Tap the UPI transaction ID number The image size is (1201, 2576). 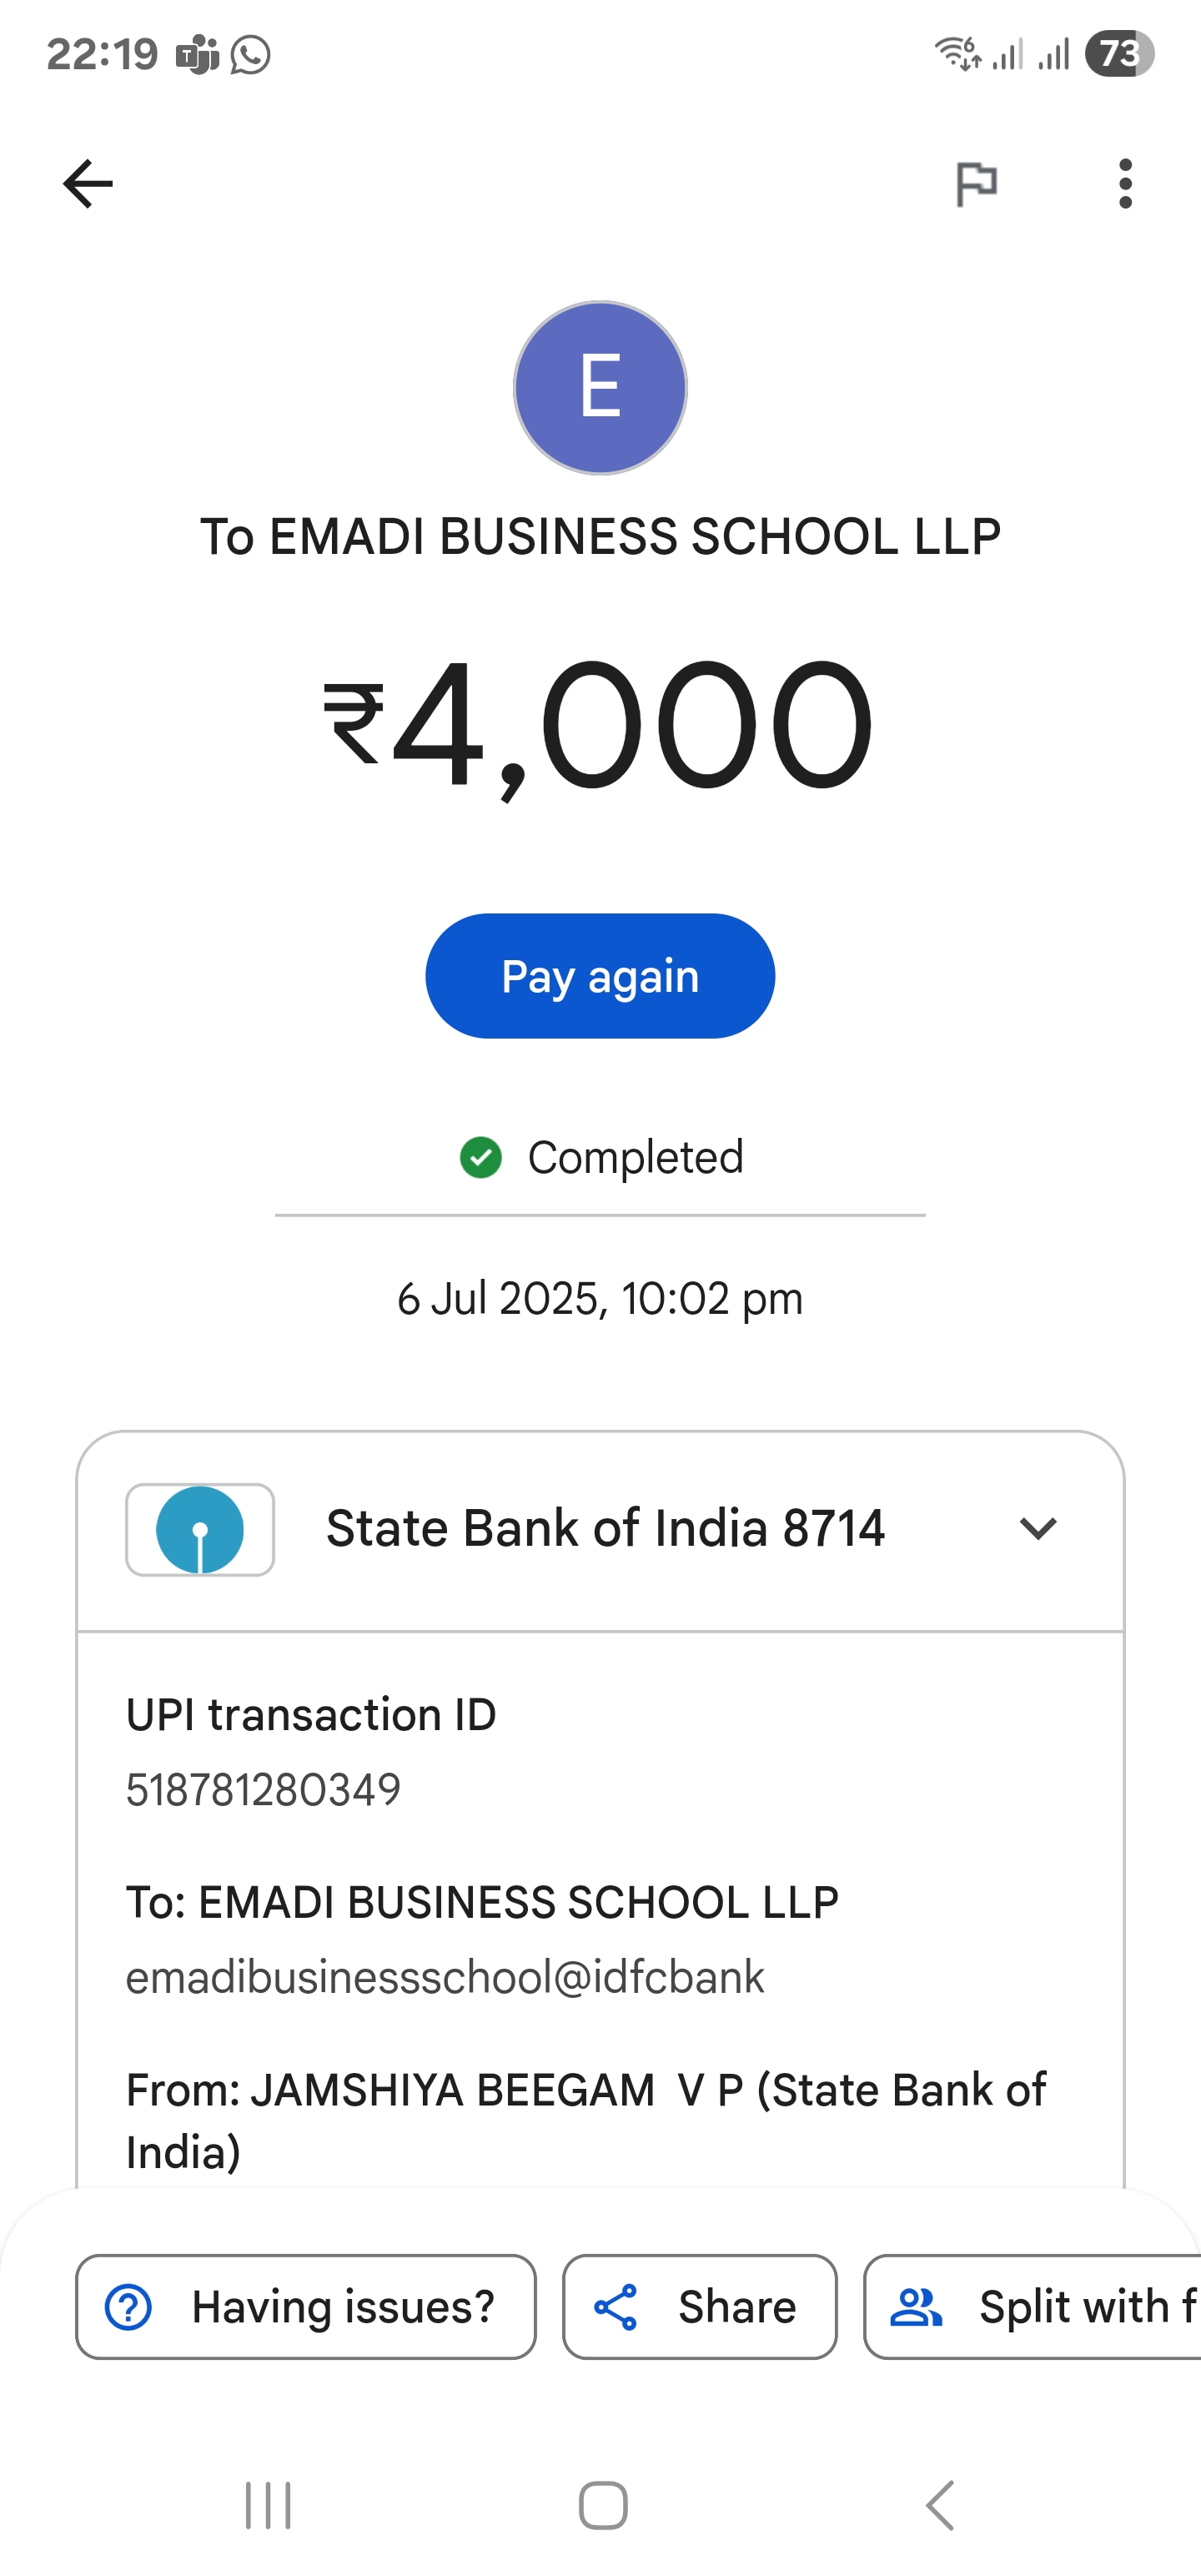[263, 1790]
